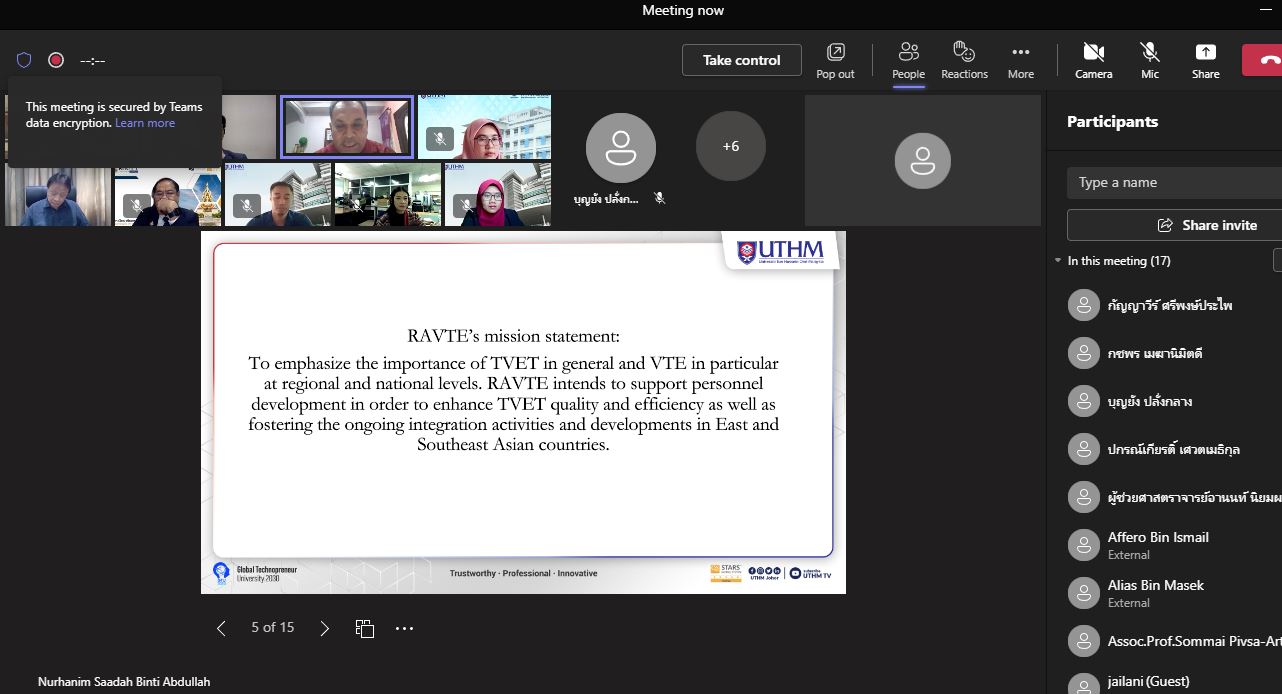Turn on the Camera
The image size is (1282, 694).
tap(1093, 60)
